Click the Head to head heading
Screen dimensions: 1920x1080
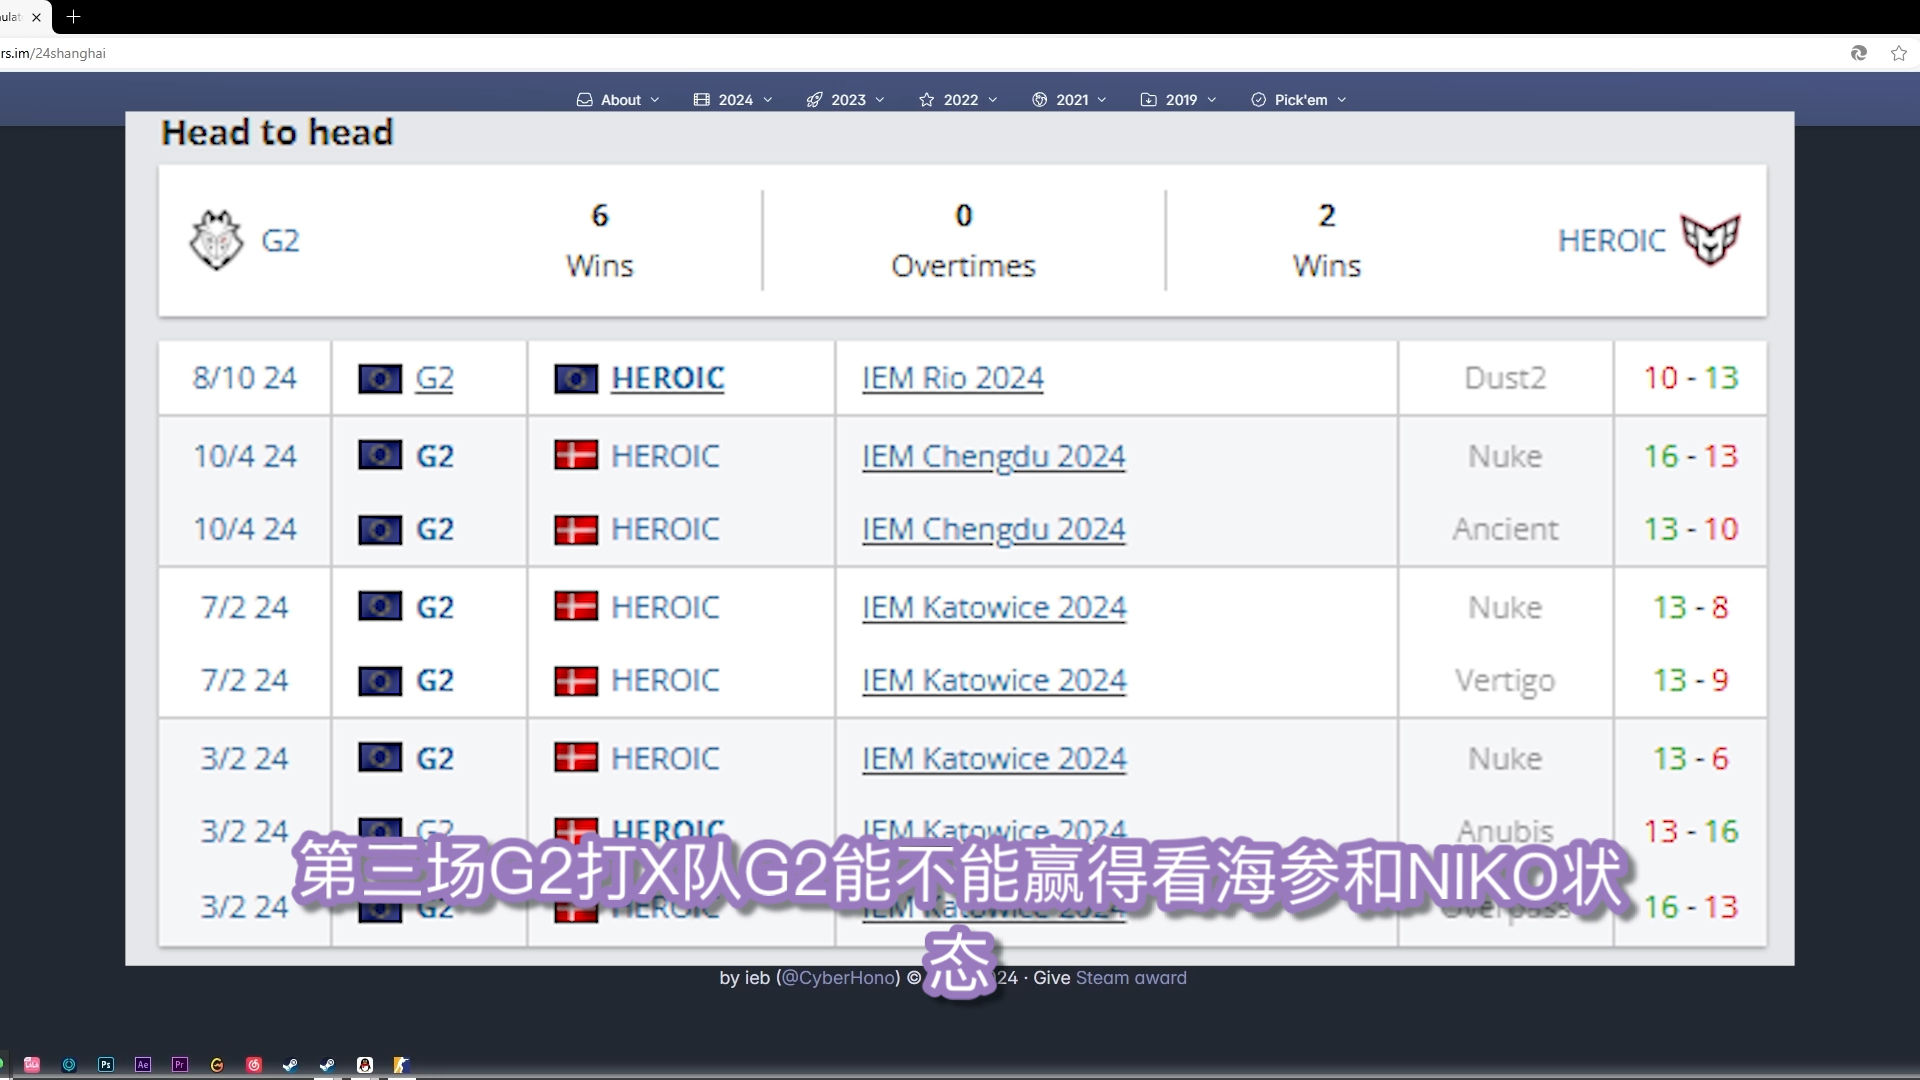[278, 132]
